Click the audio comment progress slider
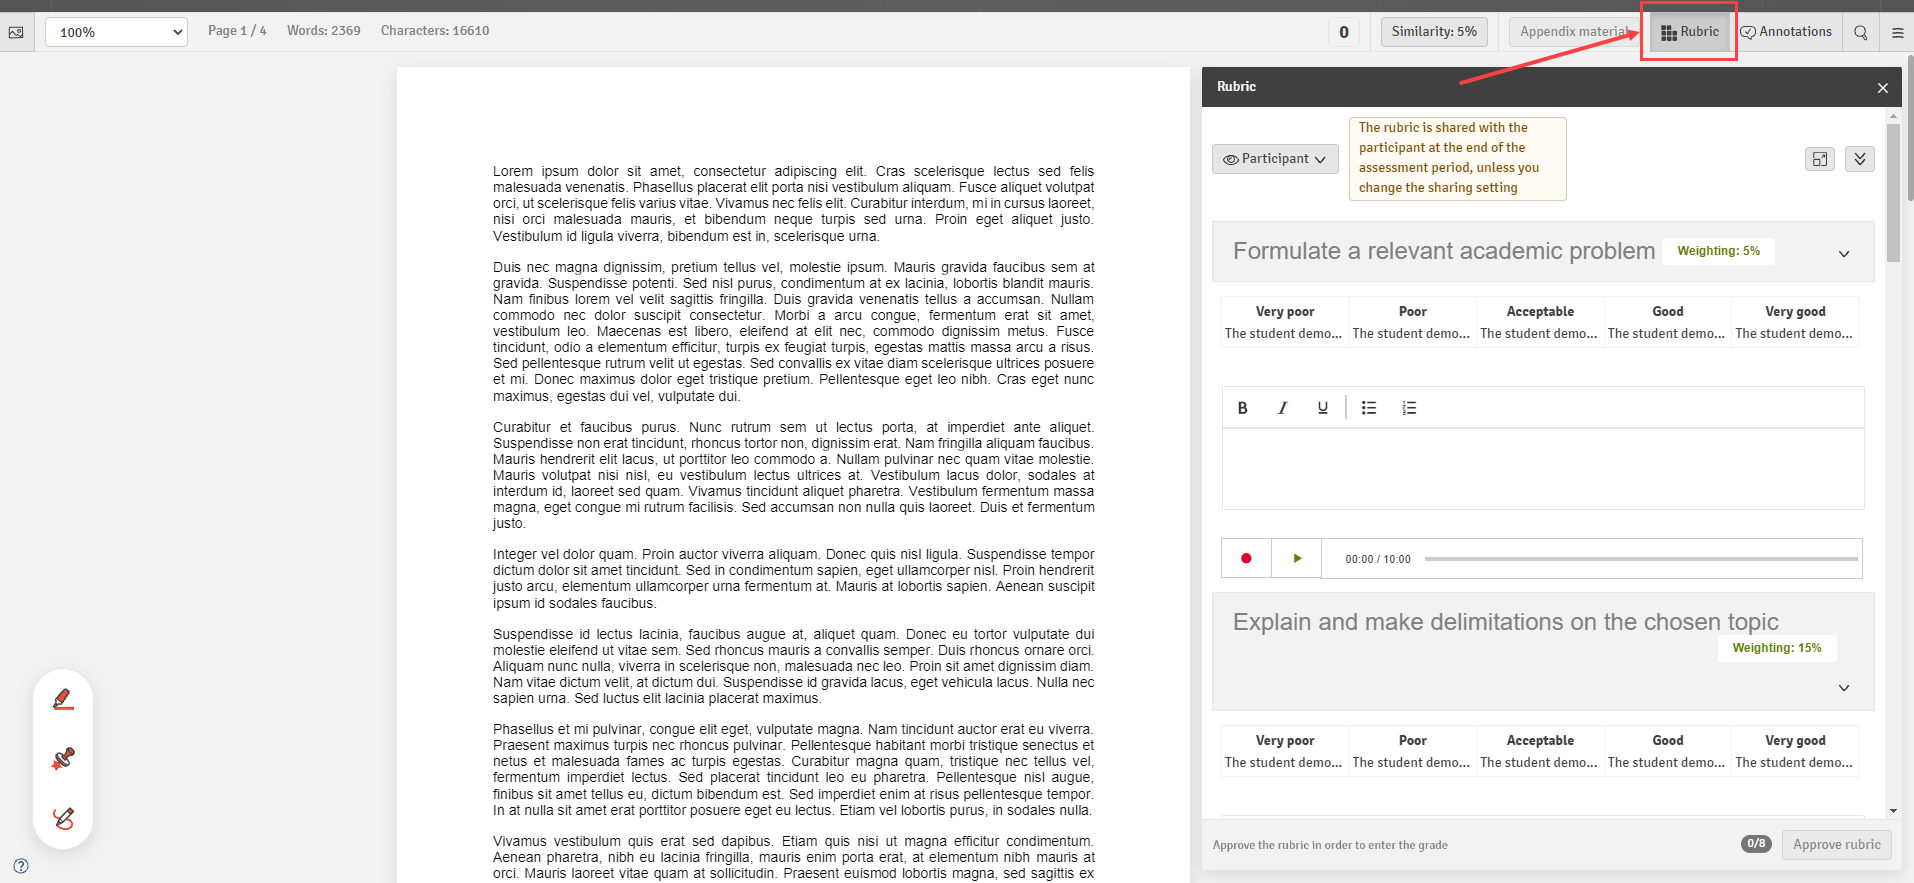Viewport: 1914px width, 883px height. pos(1641,559)
